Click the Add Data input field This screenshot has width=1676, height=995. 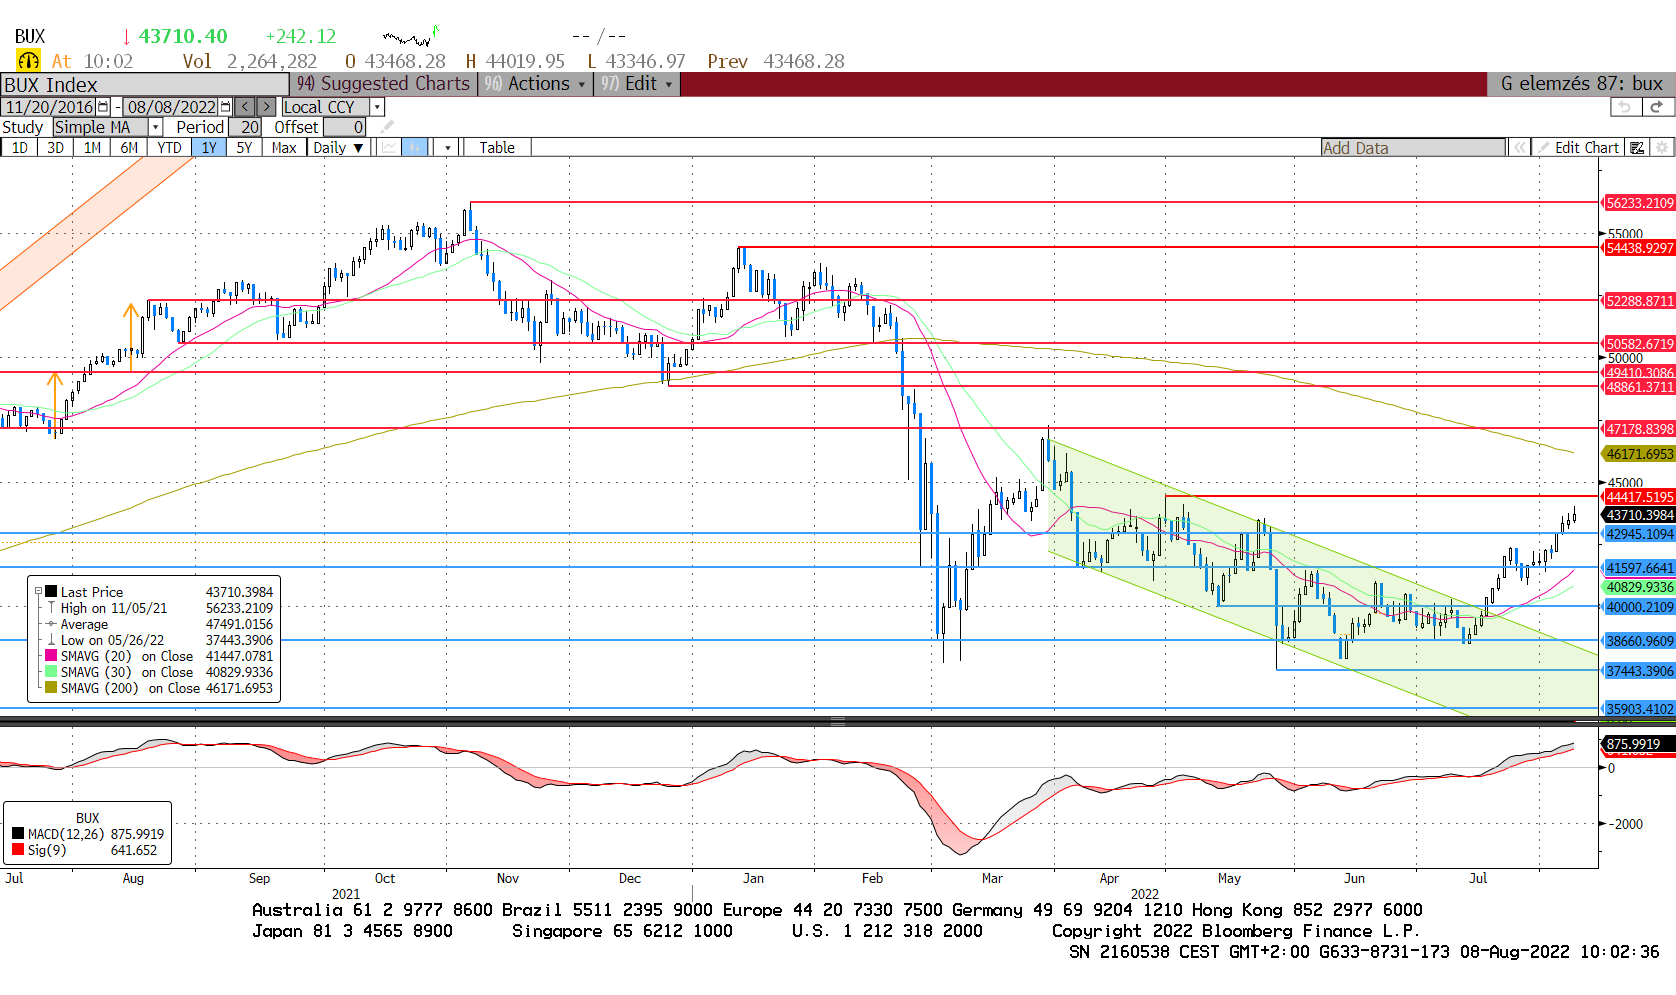tap(1413, 148)
